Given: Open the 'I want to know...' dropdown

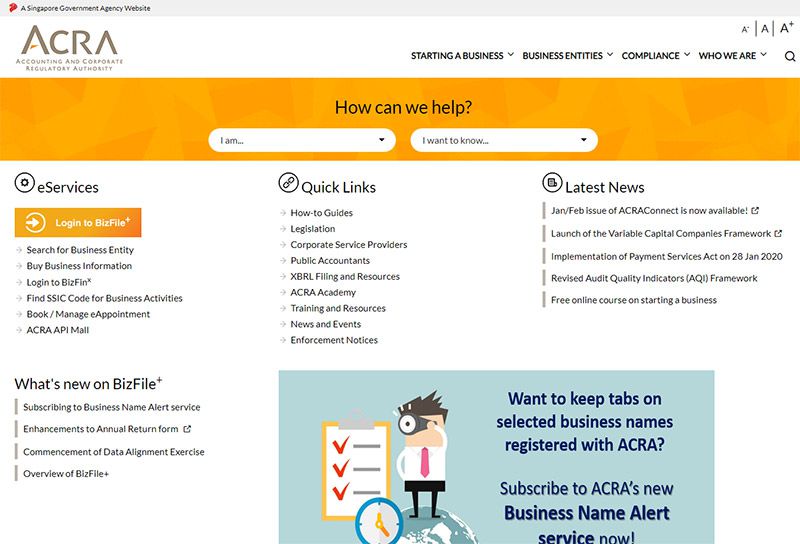Looking at the screenshot, I should point(504,140).
